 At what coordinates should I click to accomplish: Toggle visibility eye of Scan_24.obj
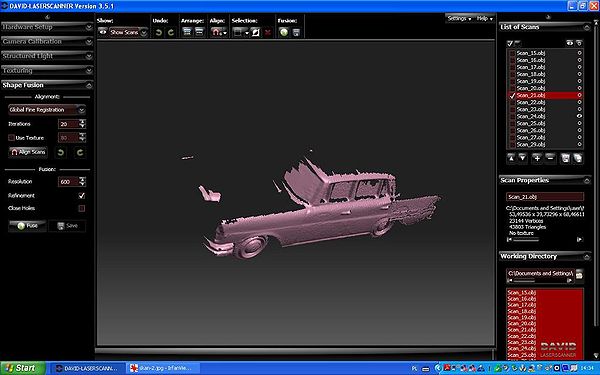[x=579, y=116]
